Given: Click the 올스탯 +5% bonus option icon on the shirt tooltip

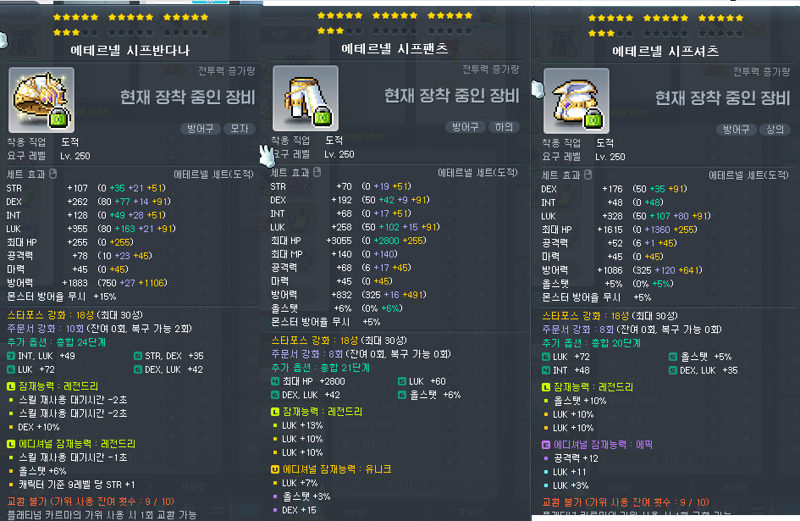Looking at the screenshot, I should click(673, 357).
